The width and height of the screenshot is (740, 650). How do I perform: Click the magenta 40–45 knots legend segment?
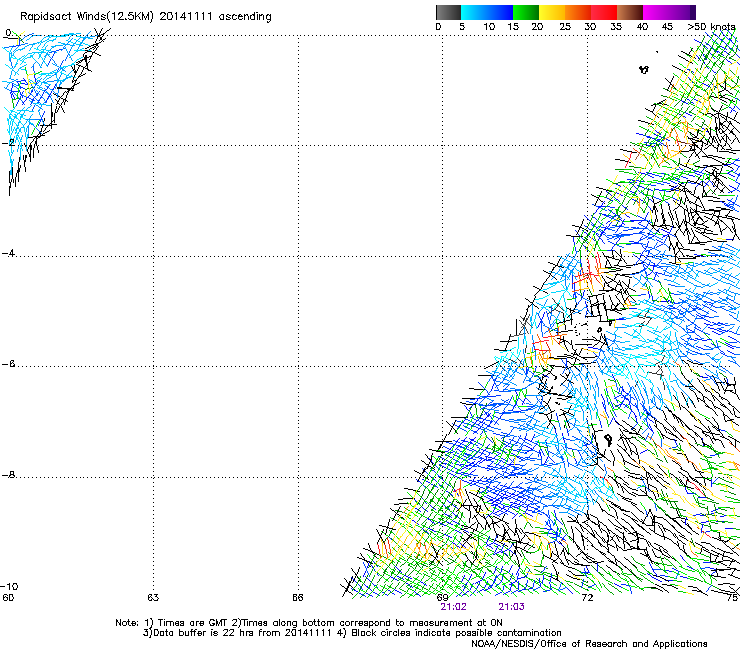656,12
